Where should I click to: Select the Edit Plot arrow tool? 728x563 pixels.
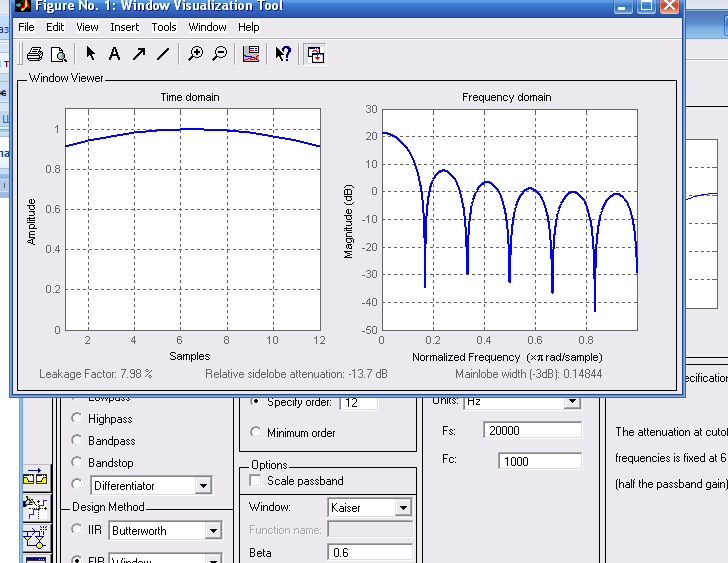pyautogui.click(x=90, y=54)
